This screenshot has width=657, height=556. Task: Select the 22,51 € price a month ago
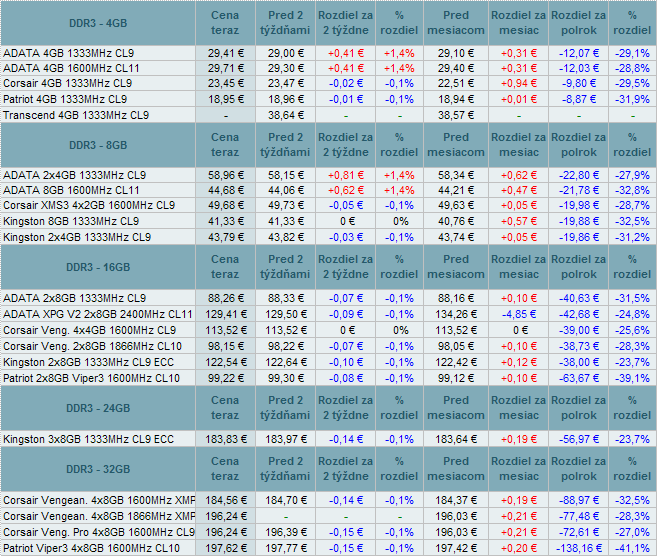[x=456, y=83]
